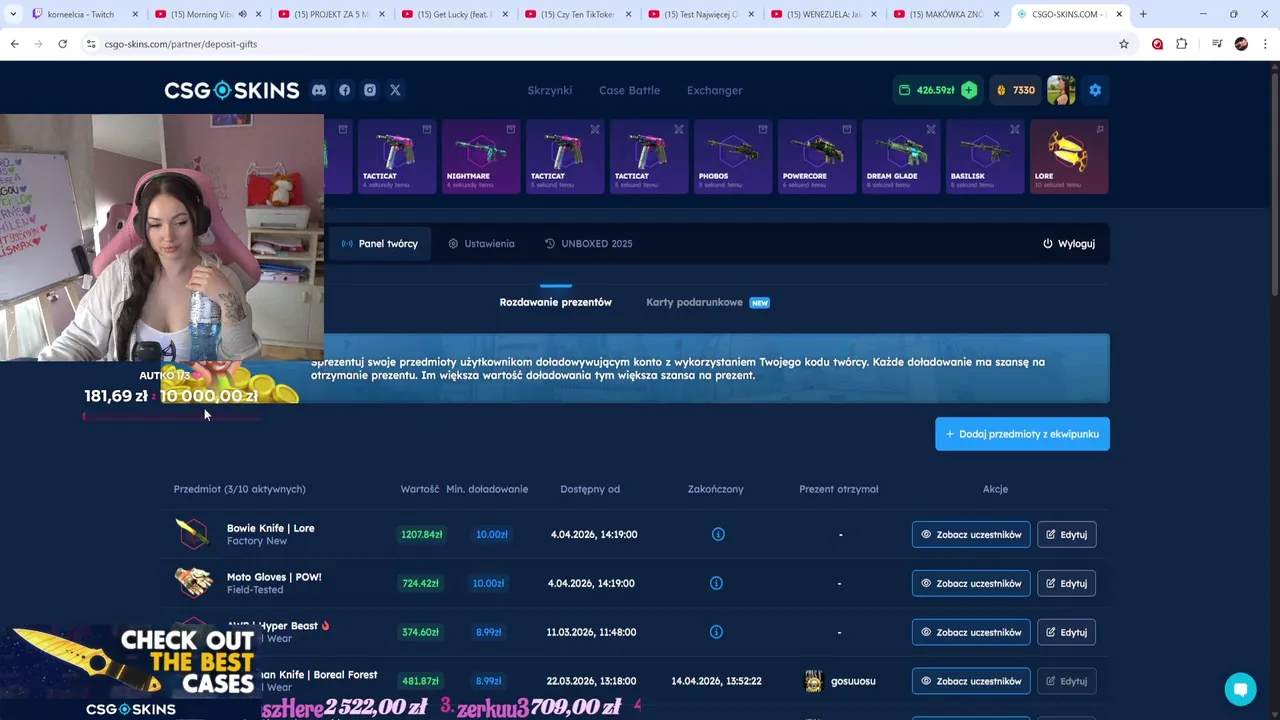View participants for Boreal Forest knife
This screenshot has width=1280, height=720.
(x=971, y=681)
